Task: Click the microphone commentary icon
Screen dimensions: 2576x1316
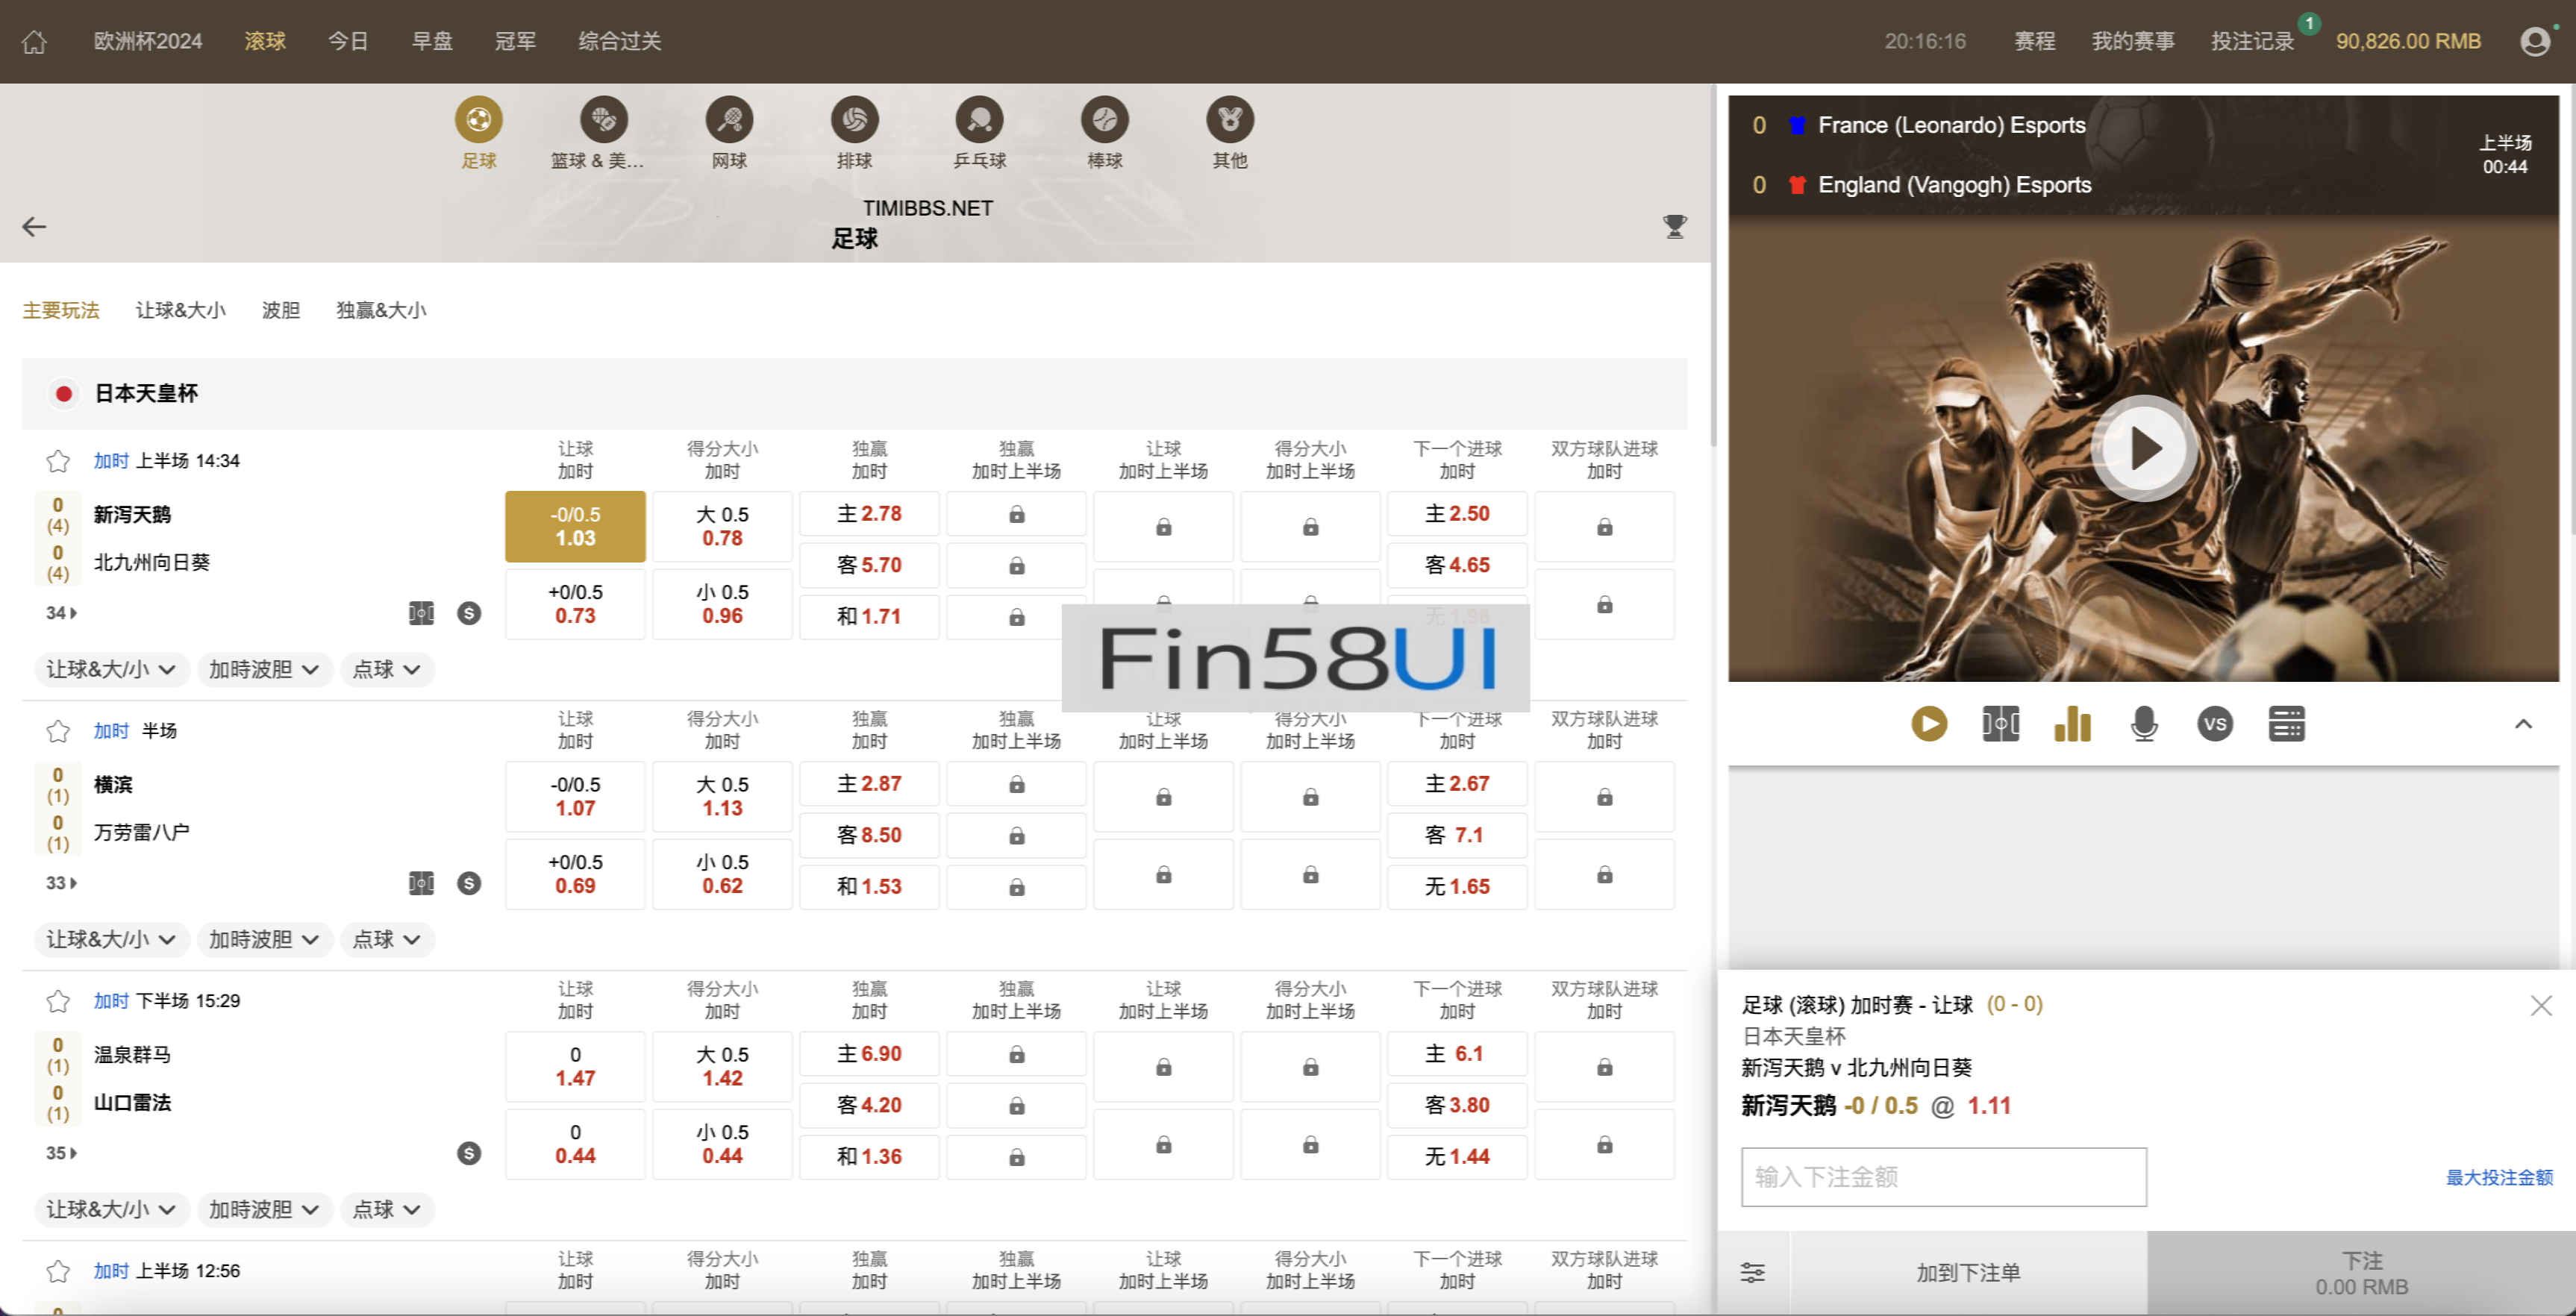Action: pyautogui.click(x=2143, y=724)
